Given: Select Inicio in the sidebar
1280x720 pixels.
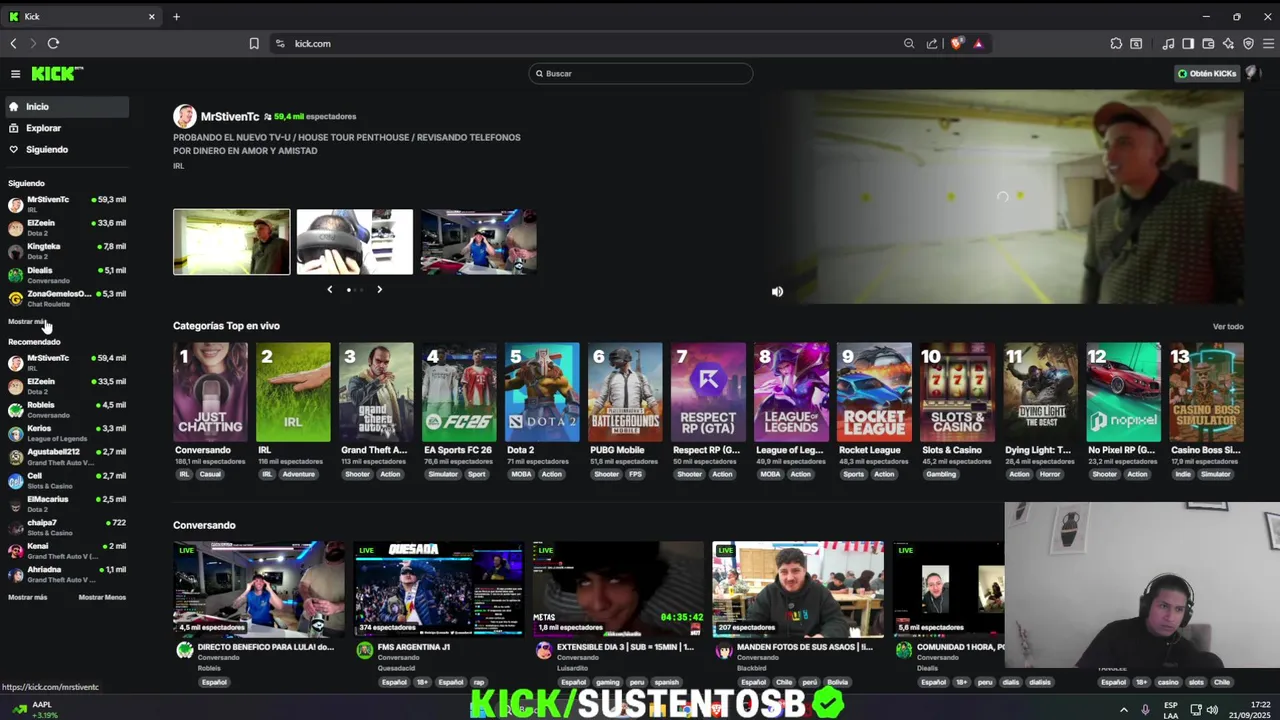Looking at the screenshot, I should pos(65,106).
